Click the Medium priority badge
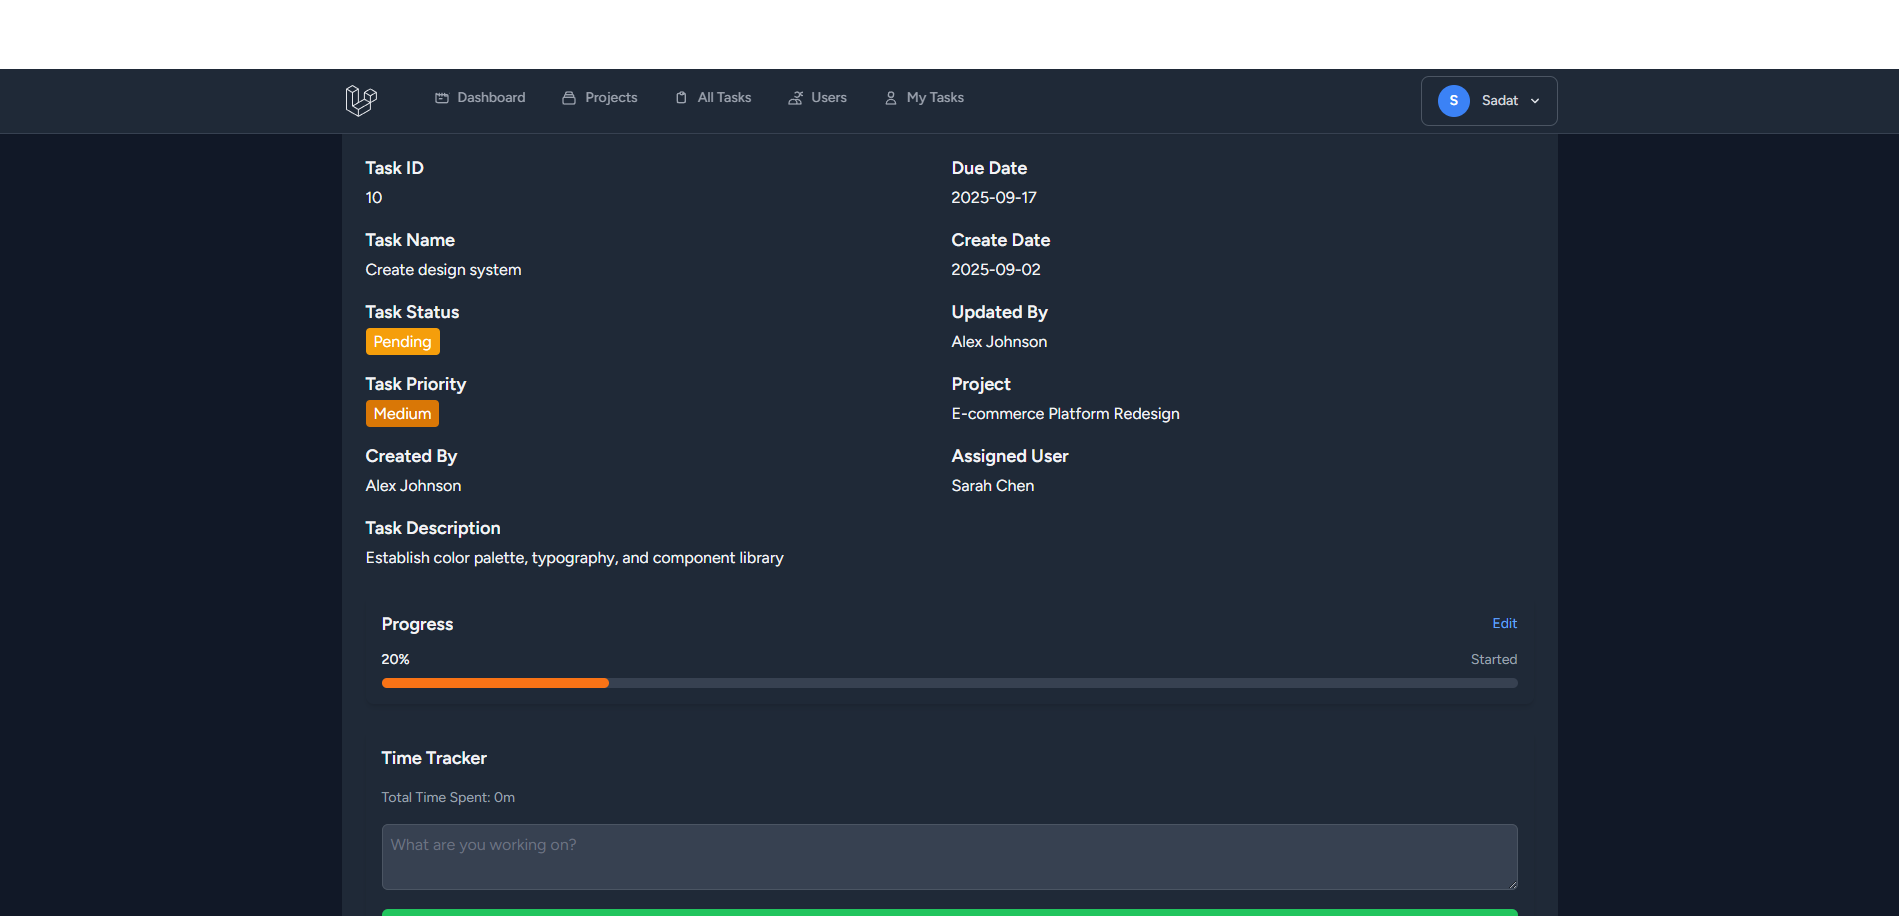 [403, 414]
